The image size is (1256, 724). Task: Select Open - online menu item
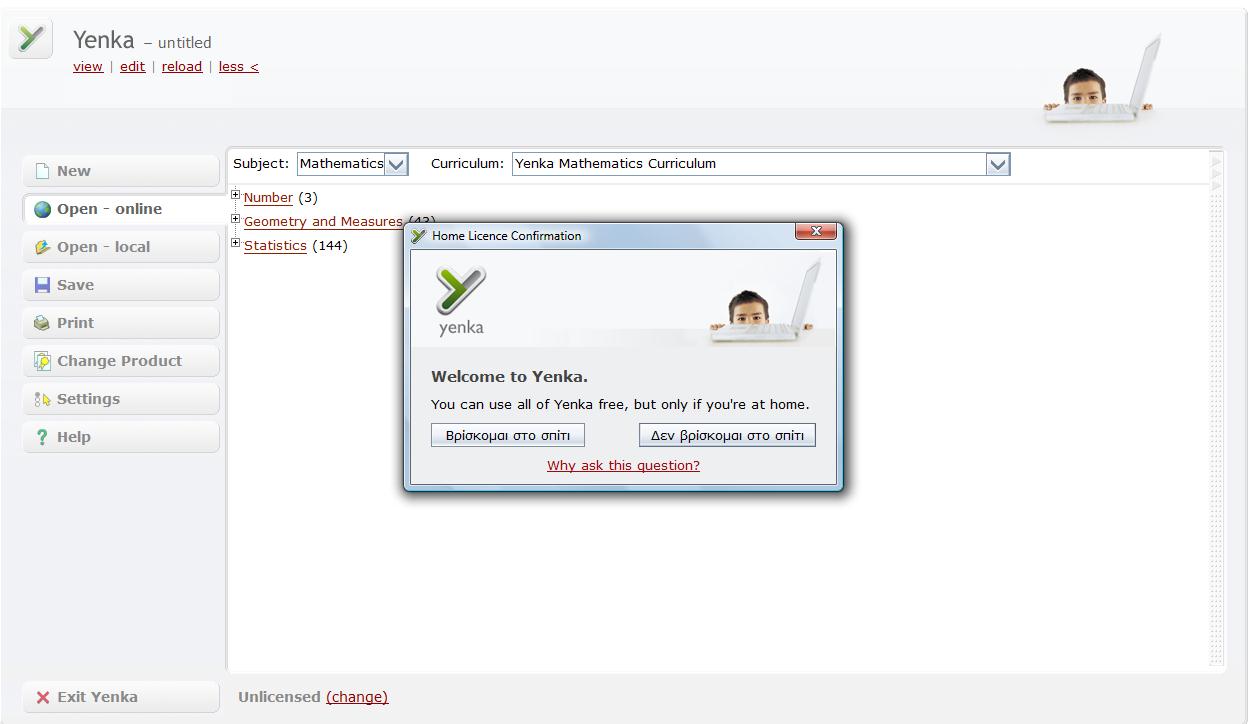tap(124, 209)
